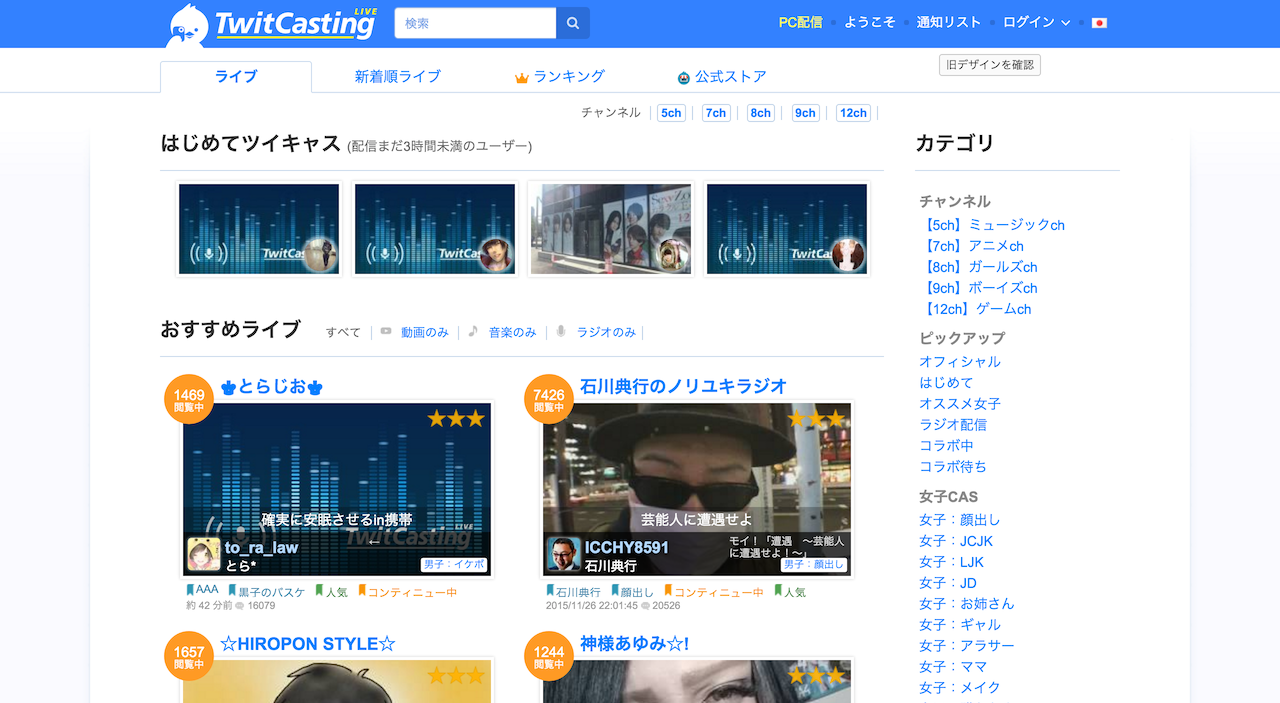Open the first はじめてツイキャス thumbnail
Image resolution: width=1280 pixels, height=703 pixels.
pyautogui.click(x=259, y=229)
